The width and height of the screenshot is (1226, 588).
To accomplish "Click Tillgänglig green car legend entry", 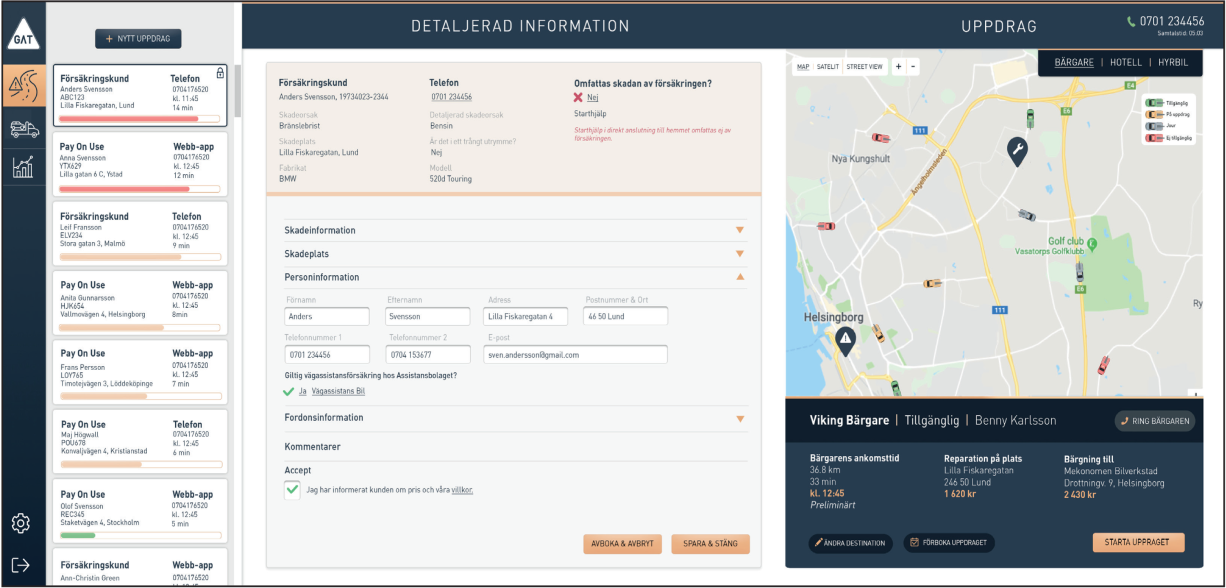I will (x=1168, y=103).
